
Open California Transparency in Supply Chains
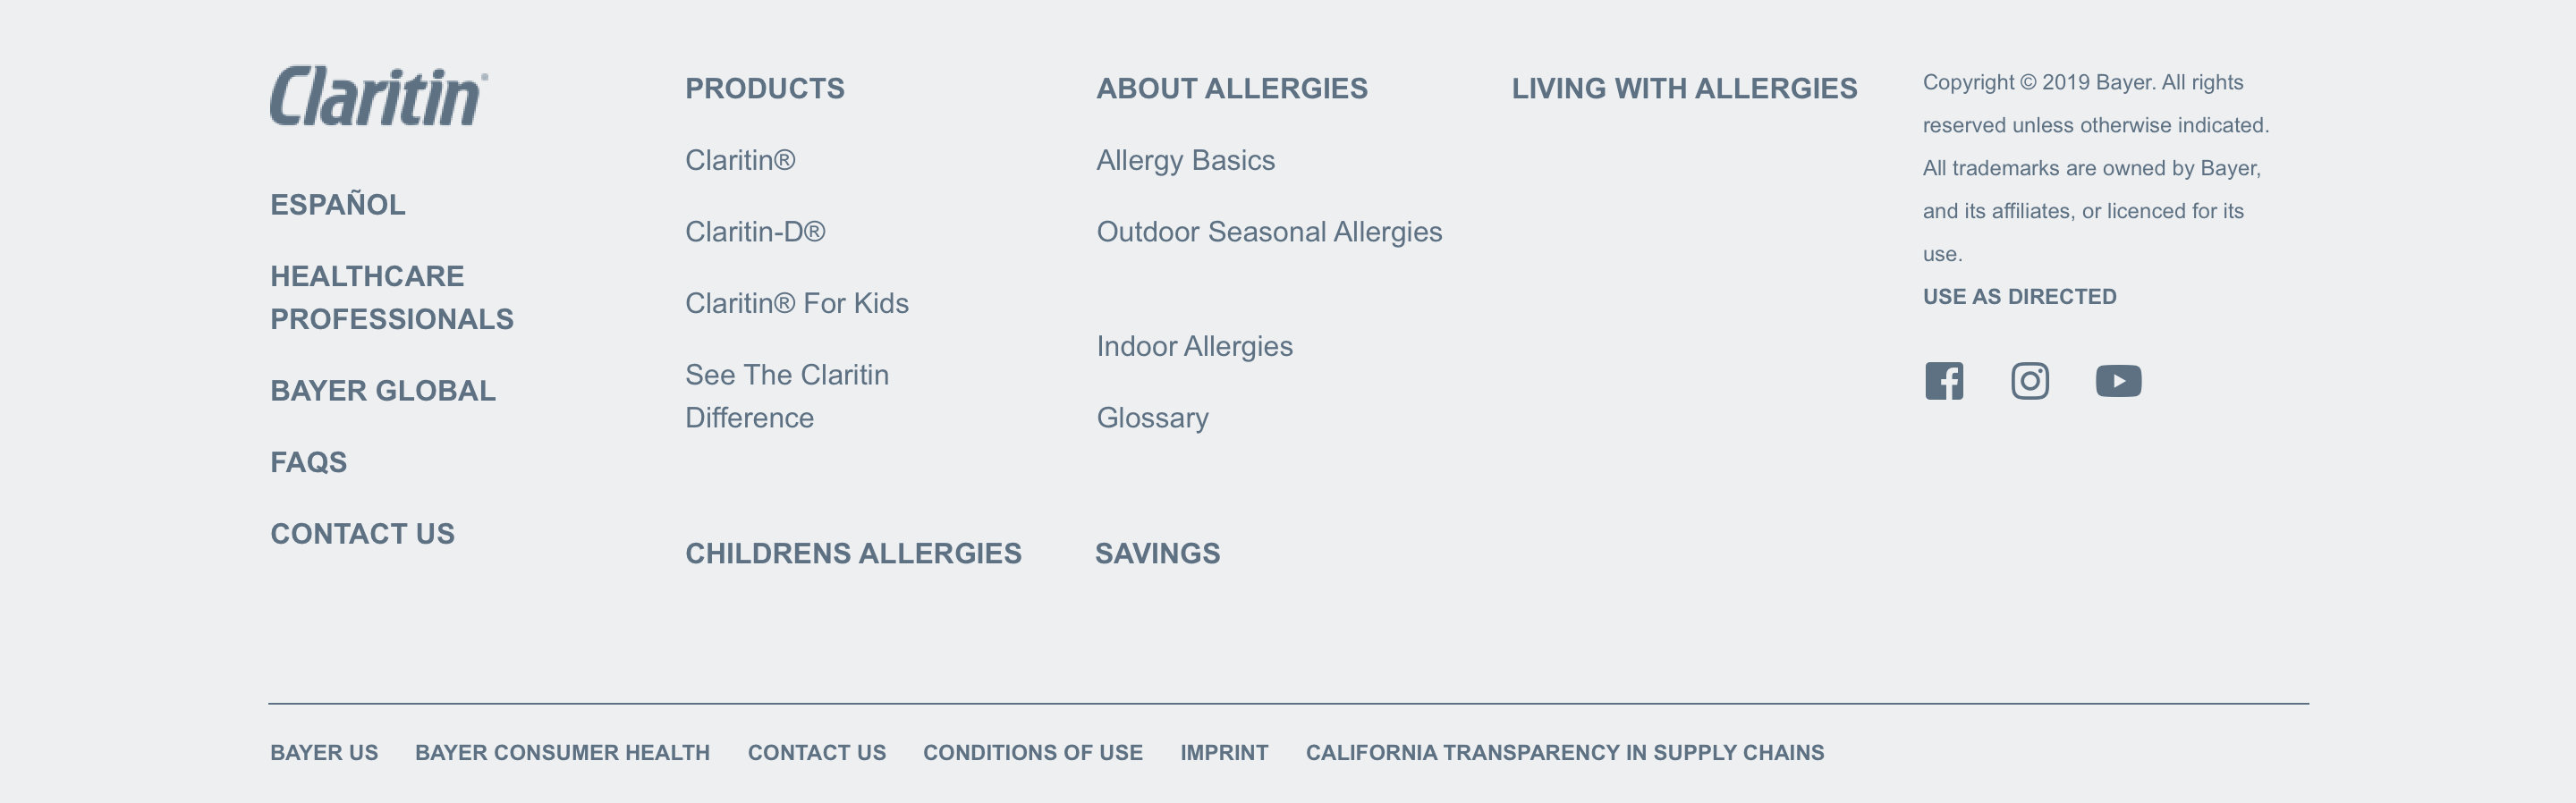pyautogui.click(x=1565, y=753)
